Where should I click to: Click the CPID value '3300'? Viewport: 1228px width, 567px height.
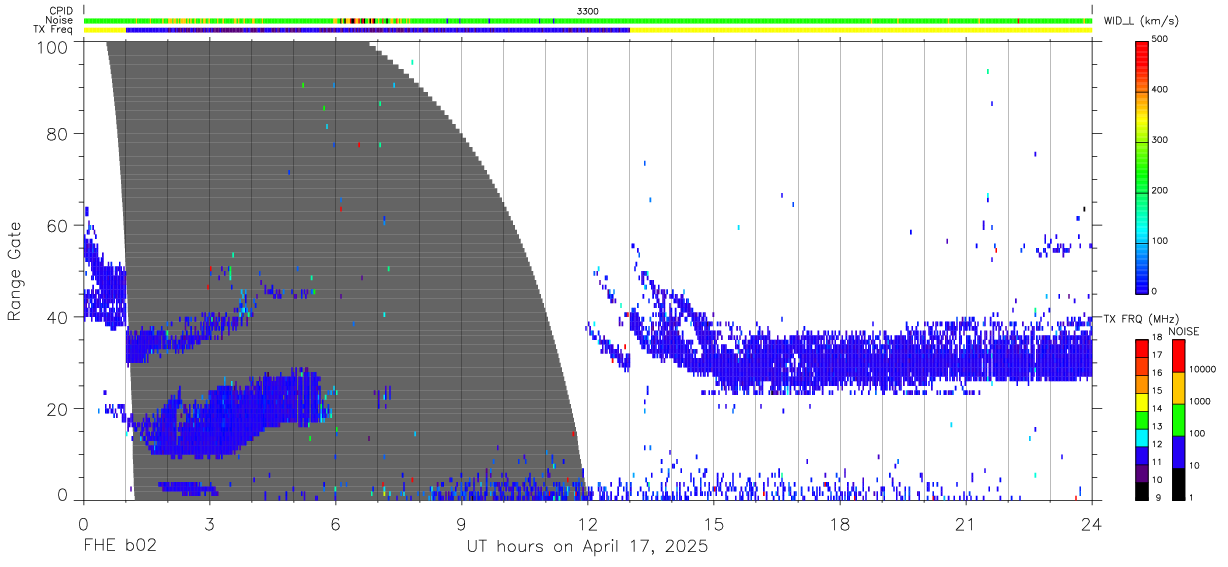[588, 10]
